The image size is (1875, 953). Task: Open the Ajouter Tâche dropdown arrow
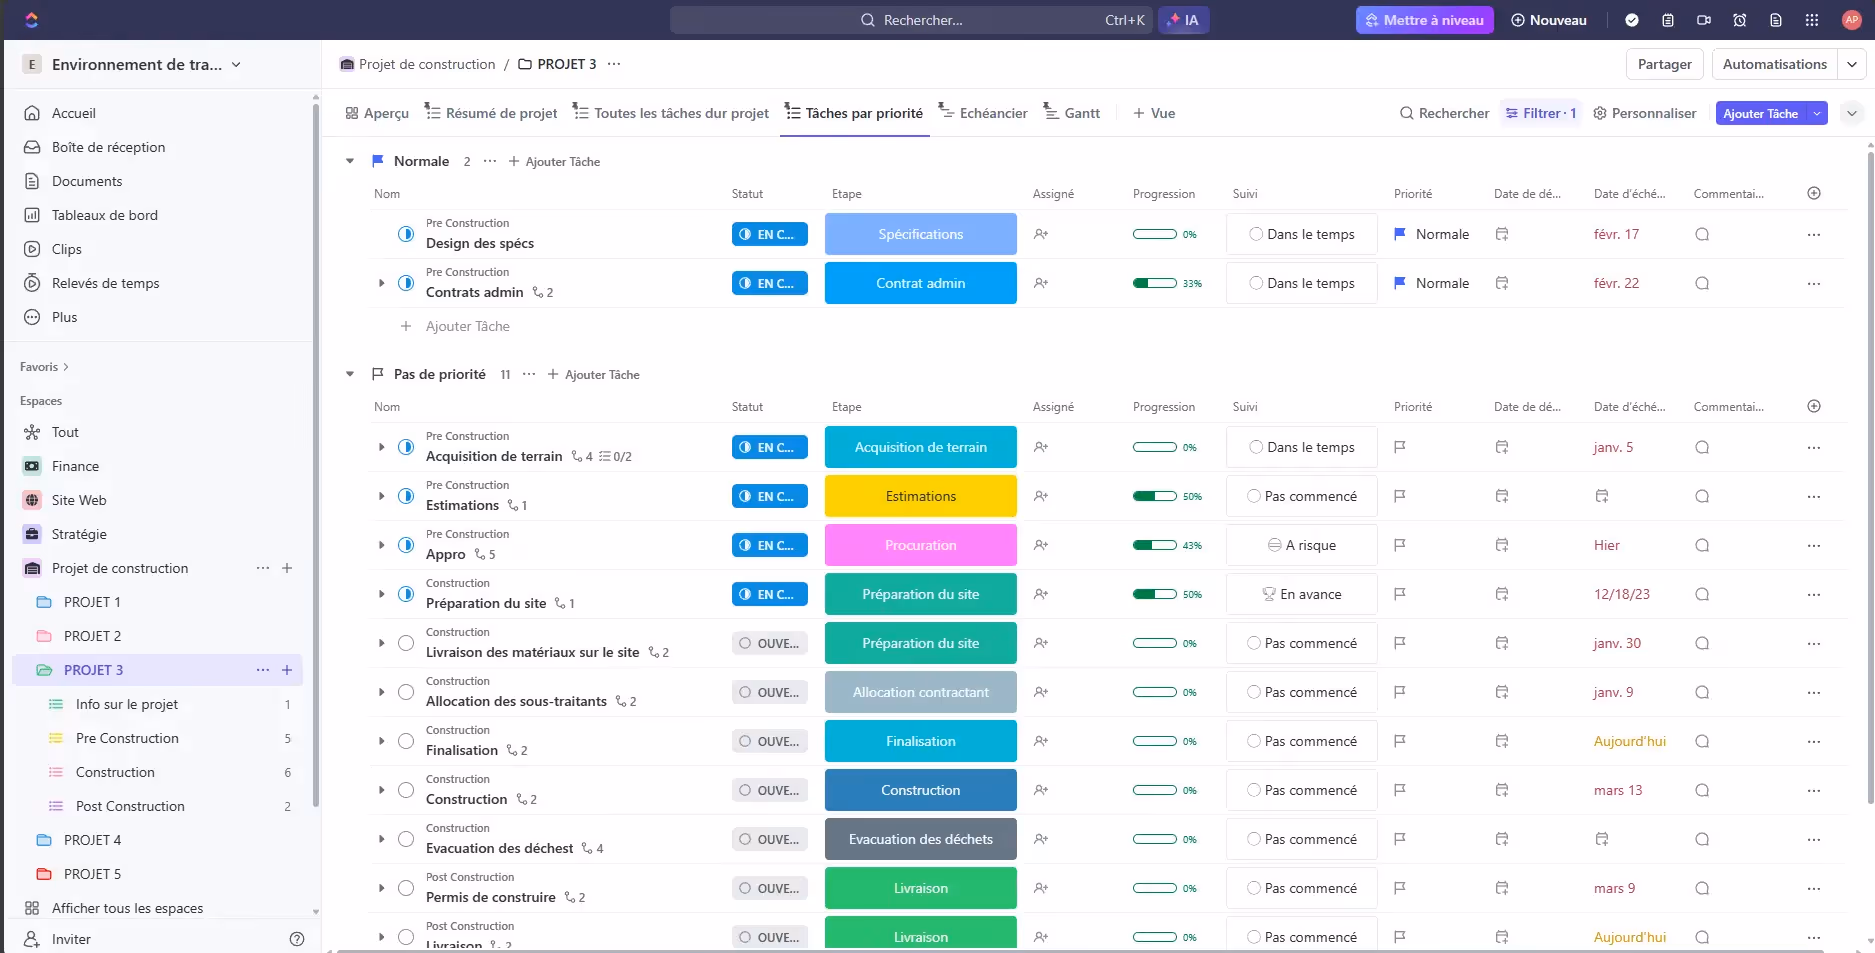pyautogui.click(x=1817, y=113)
